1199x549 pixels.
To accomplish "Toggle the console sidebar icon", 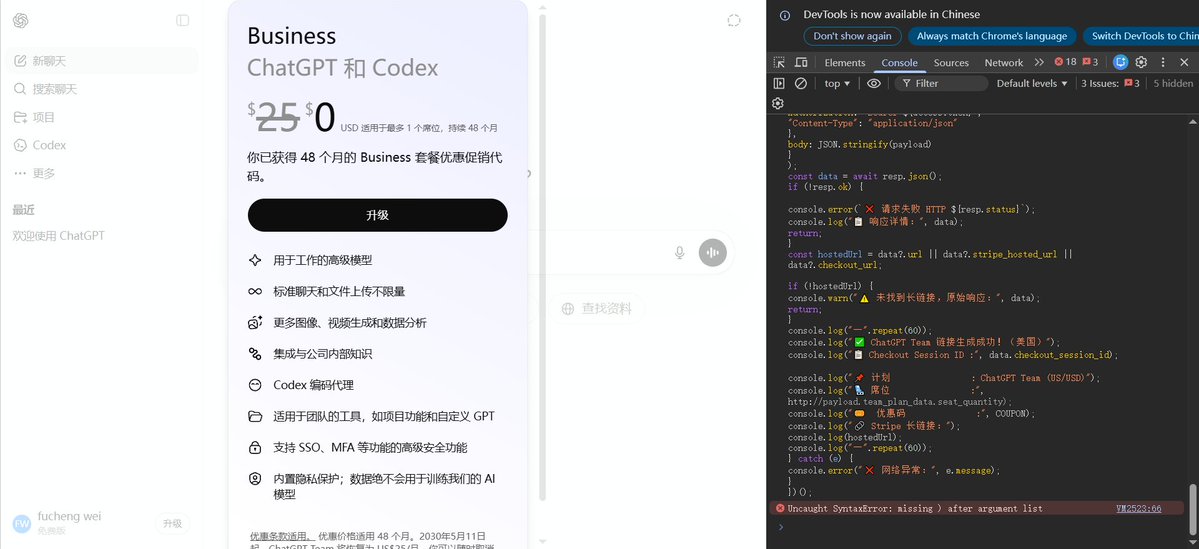I will coord(778,83).
